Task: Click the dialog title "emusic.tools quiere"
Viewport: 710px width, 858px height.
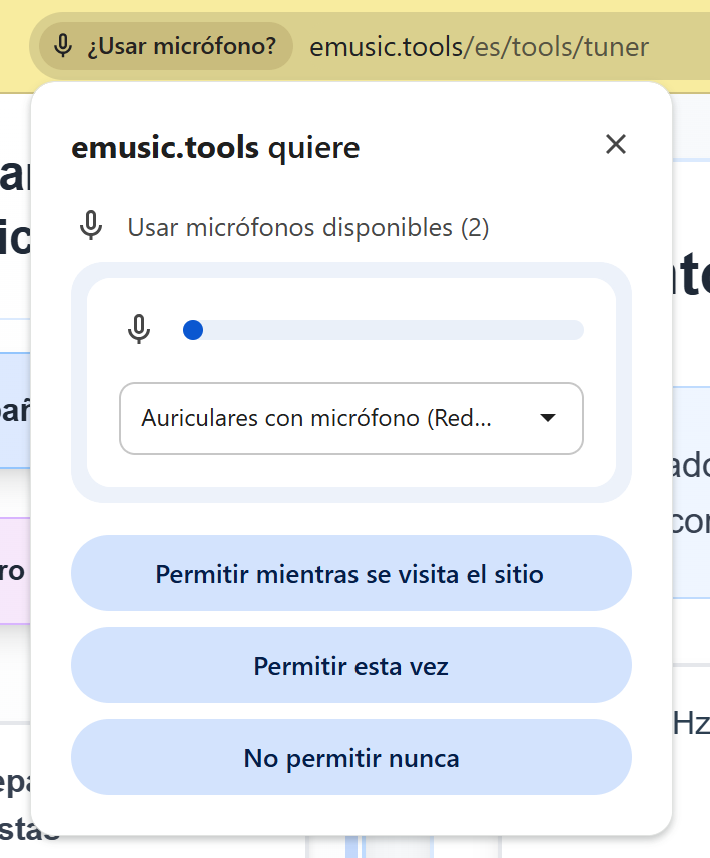Action: (x=214, y=147)
